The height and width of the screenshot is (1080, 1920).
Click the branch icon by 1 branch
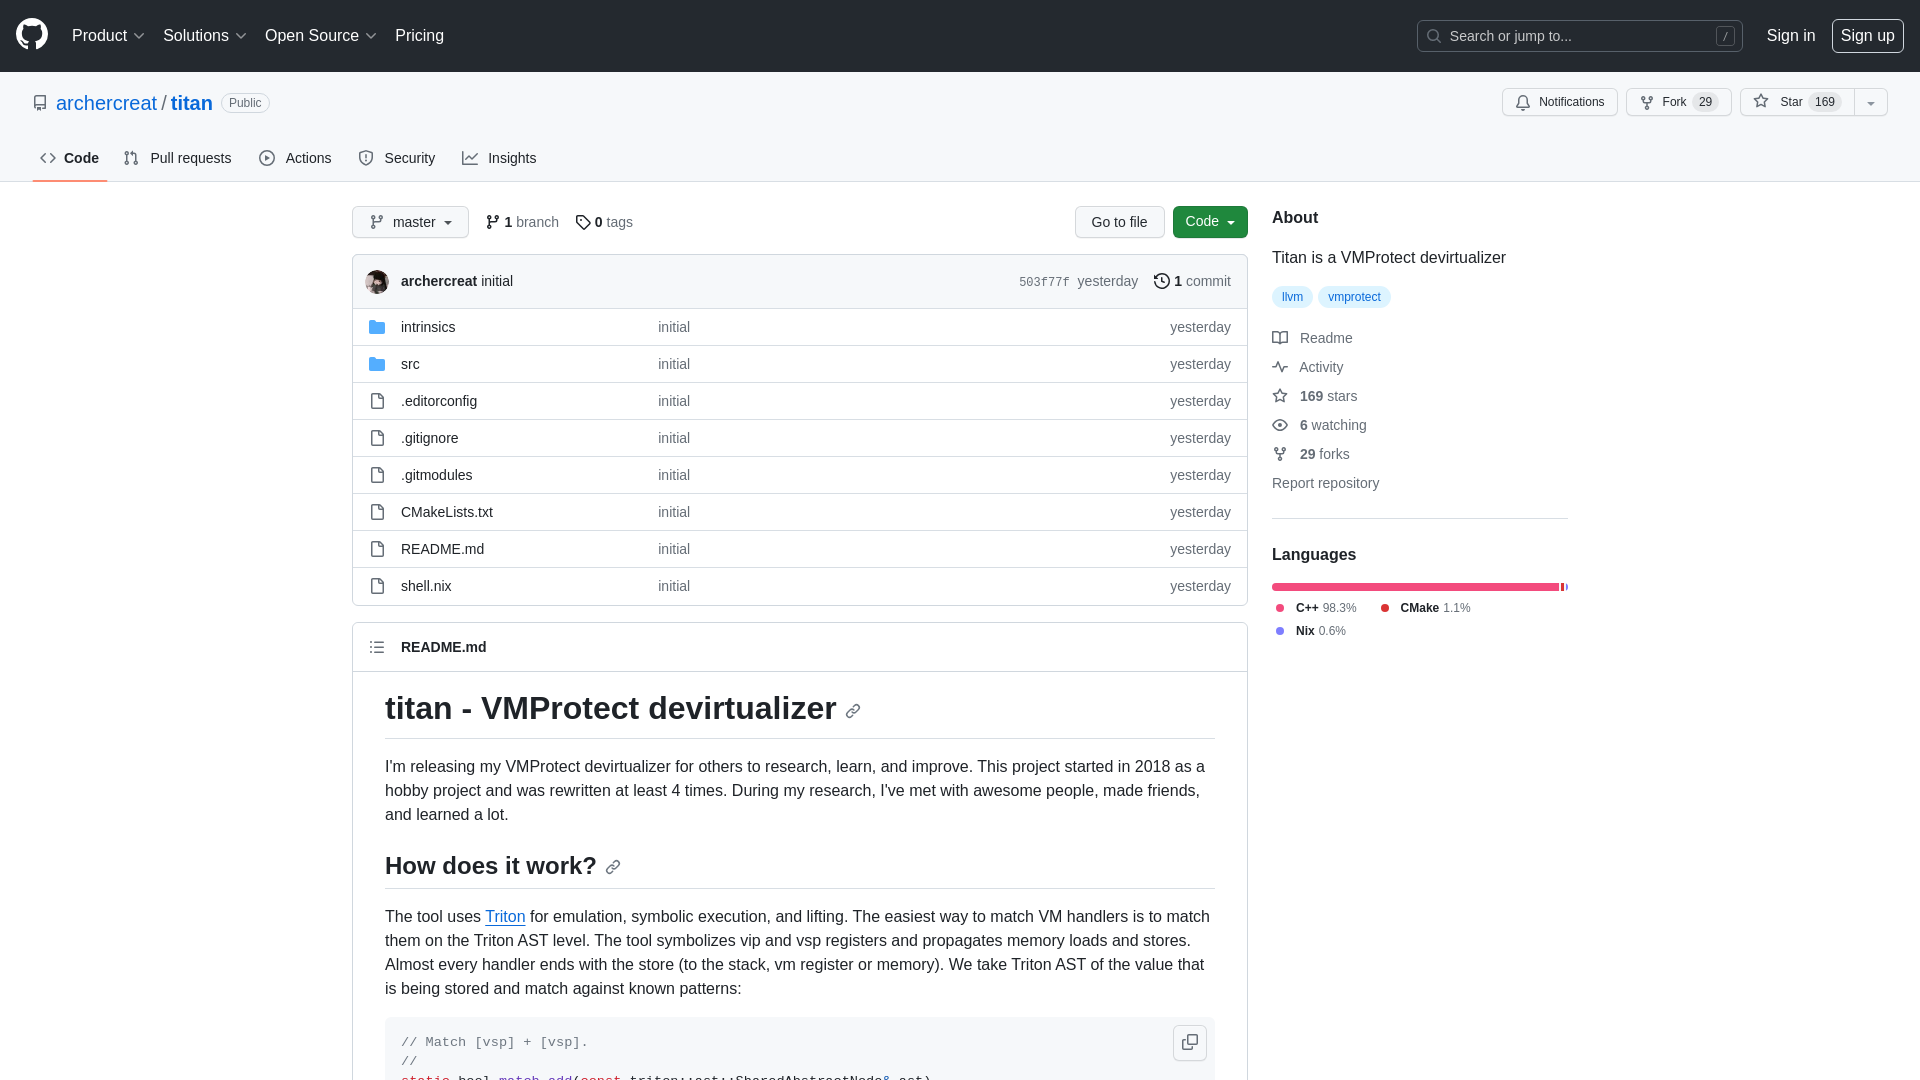click(x=493, y=222)
